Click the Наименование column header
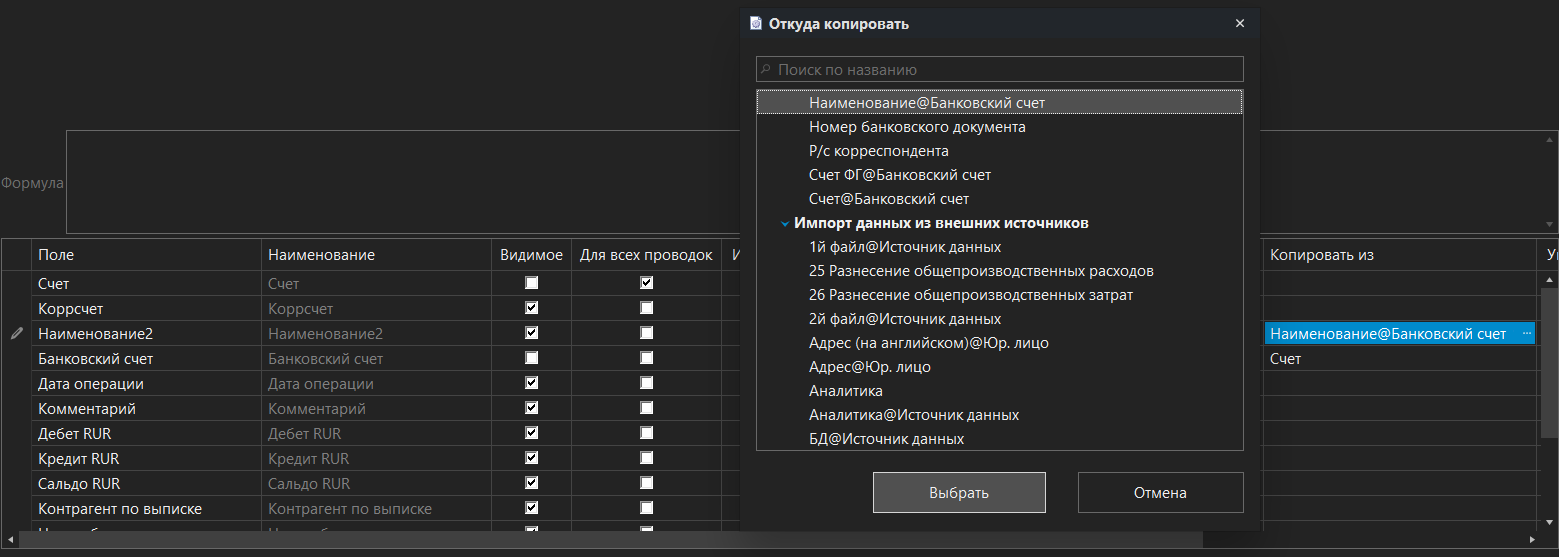 (x=376, y=255)
